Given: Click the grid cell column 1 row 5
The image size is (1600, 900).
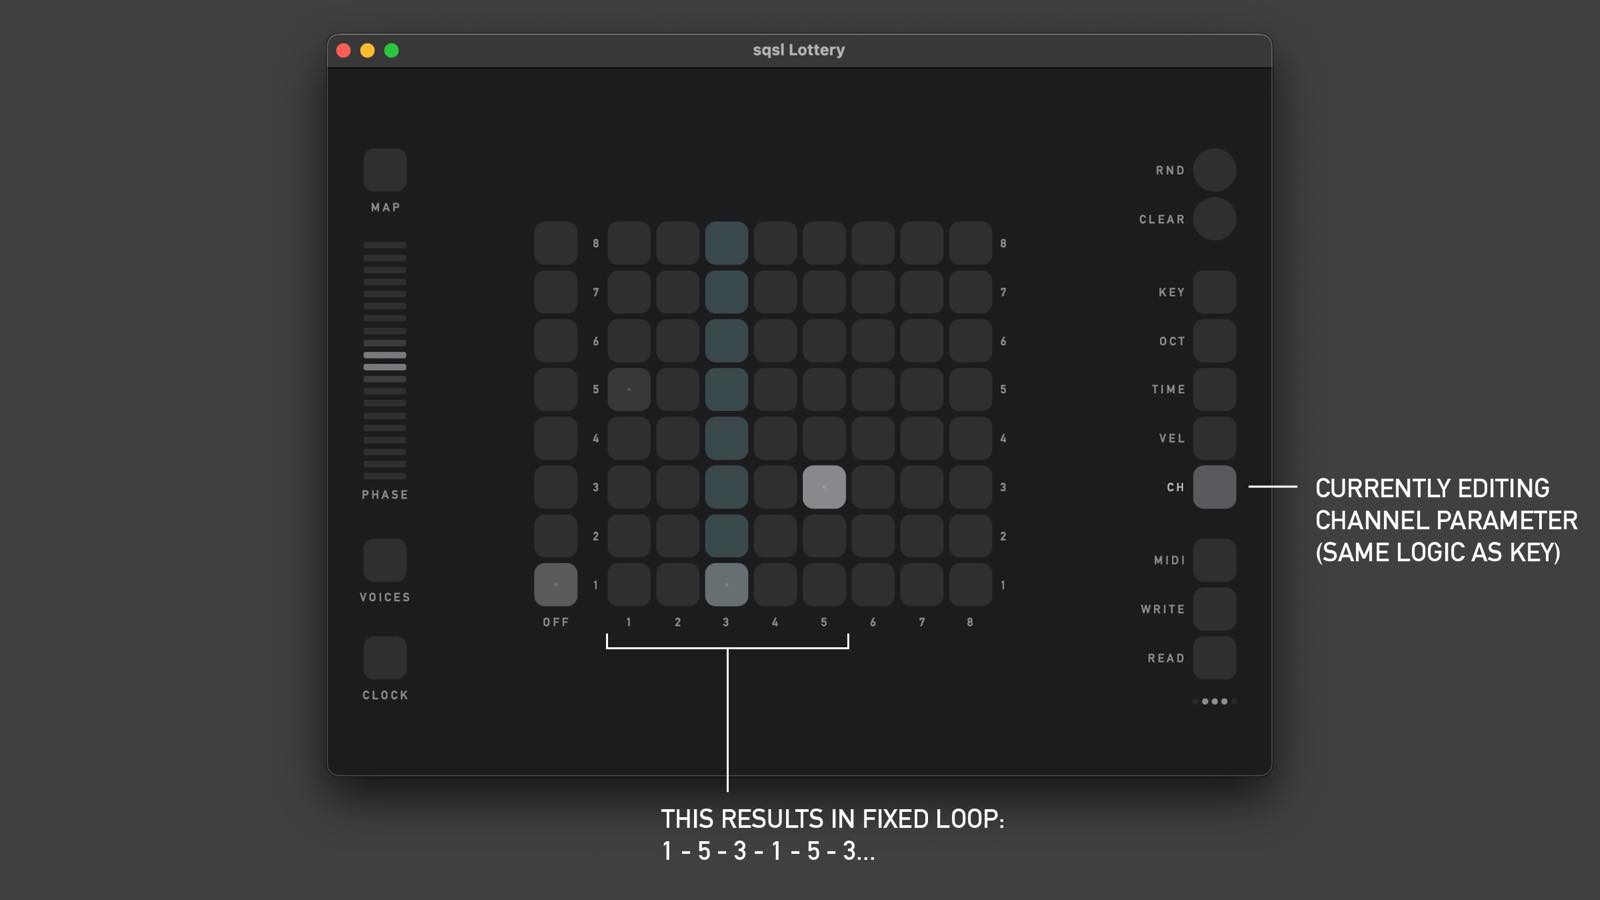Looking at the screenshot, I should 629,389.
